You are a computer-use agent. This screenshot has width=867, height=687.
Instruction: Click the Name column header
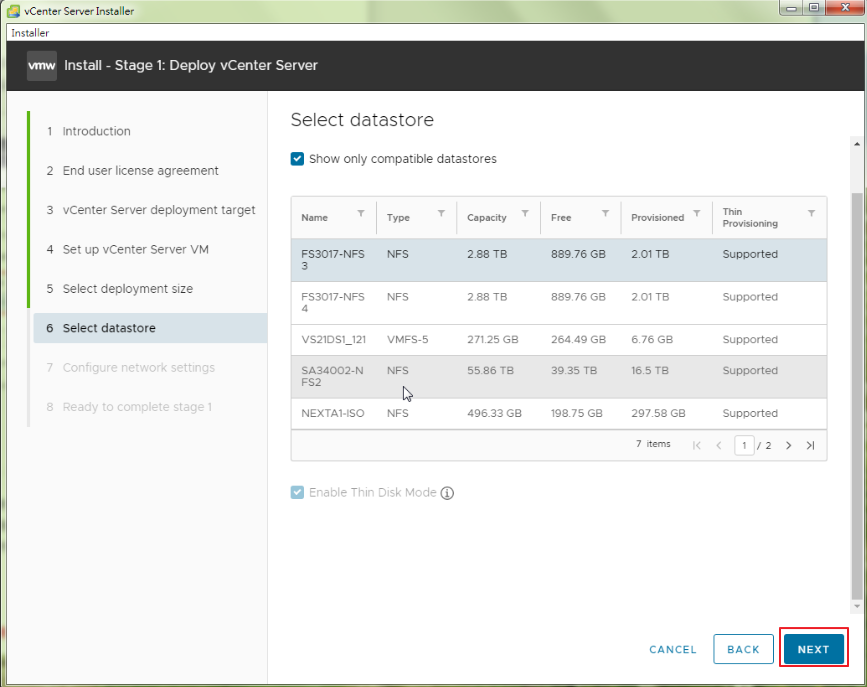tap(314, 217)
